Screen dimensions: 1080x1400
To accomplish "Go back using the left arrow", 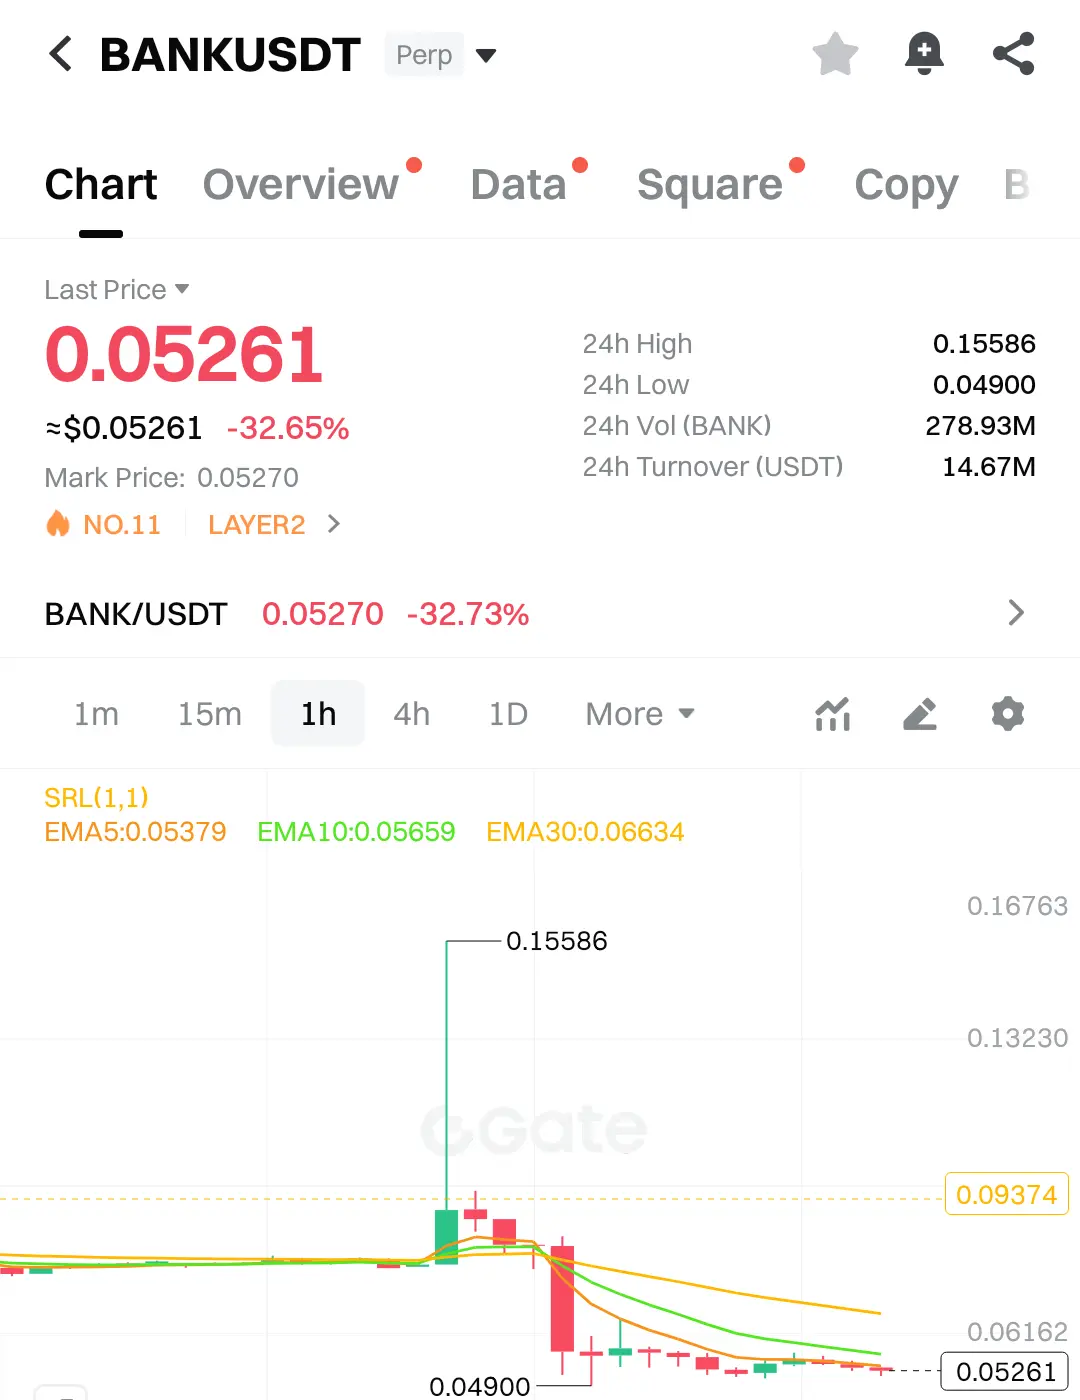I will (x=61, y=54).
